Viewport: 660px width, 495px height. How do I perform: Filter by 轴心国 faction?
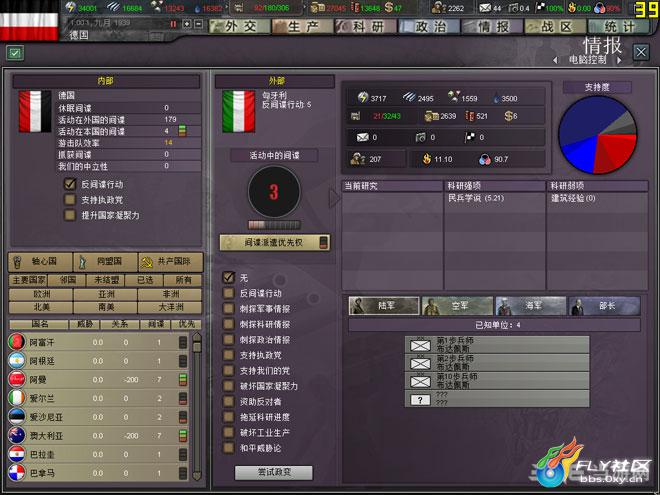point(40,262)
